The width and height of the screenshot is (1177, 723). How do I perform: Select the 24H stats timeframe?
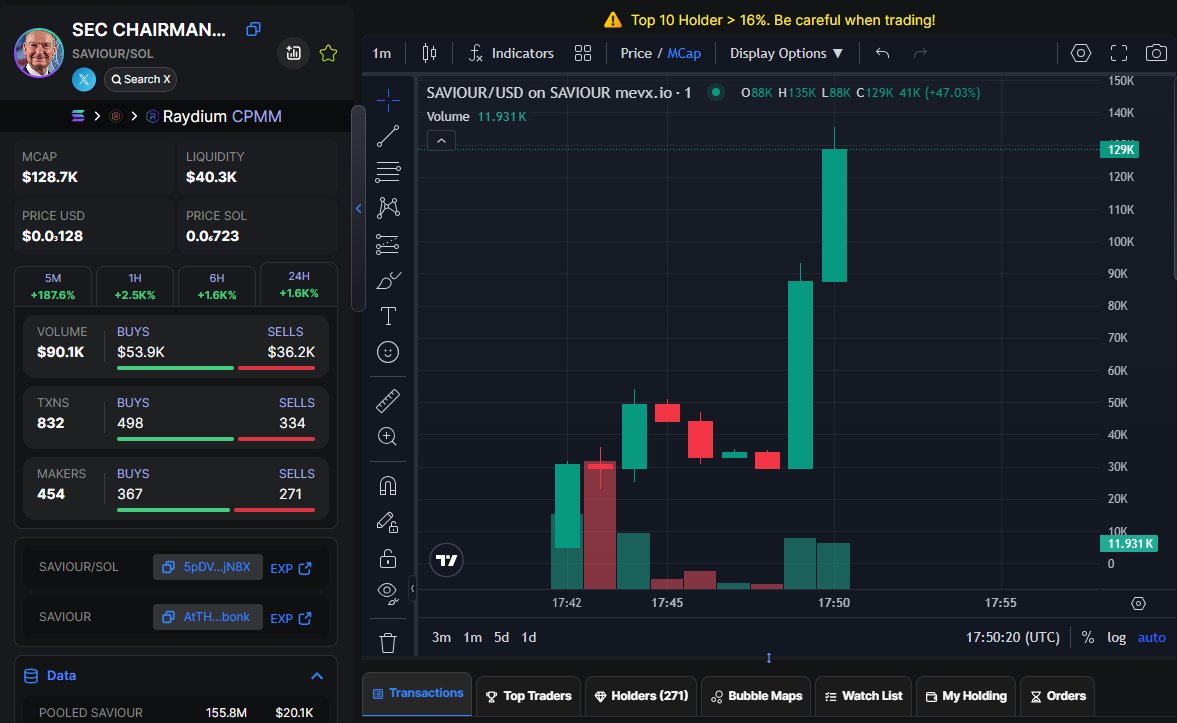299,285
